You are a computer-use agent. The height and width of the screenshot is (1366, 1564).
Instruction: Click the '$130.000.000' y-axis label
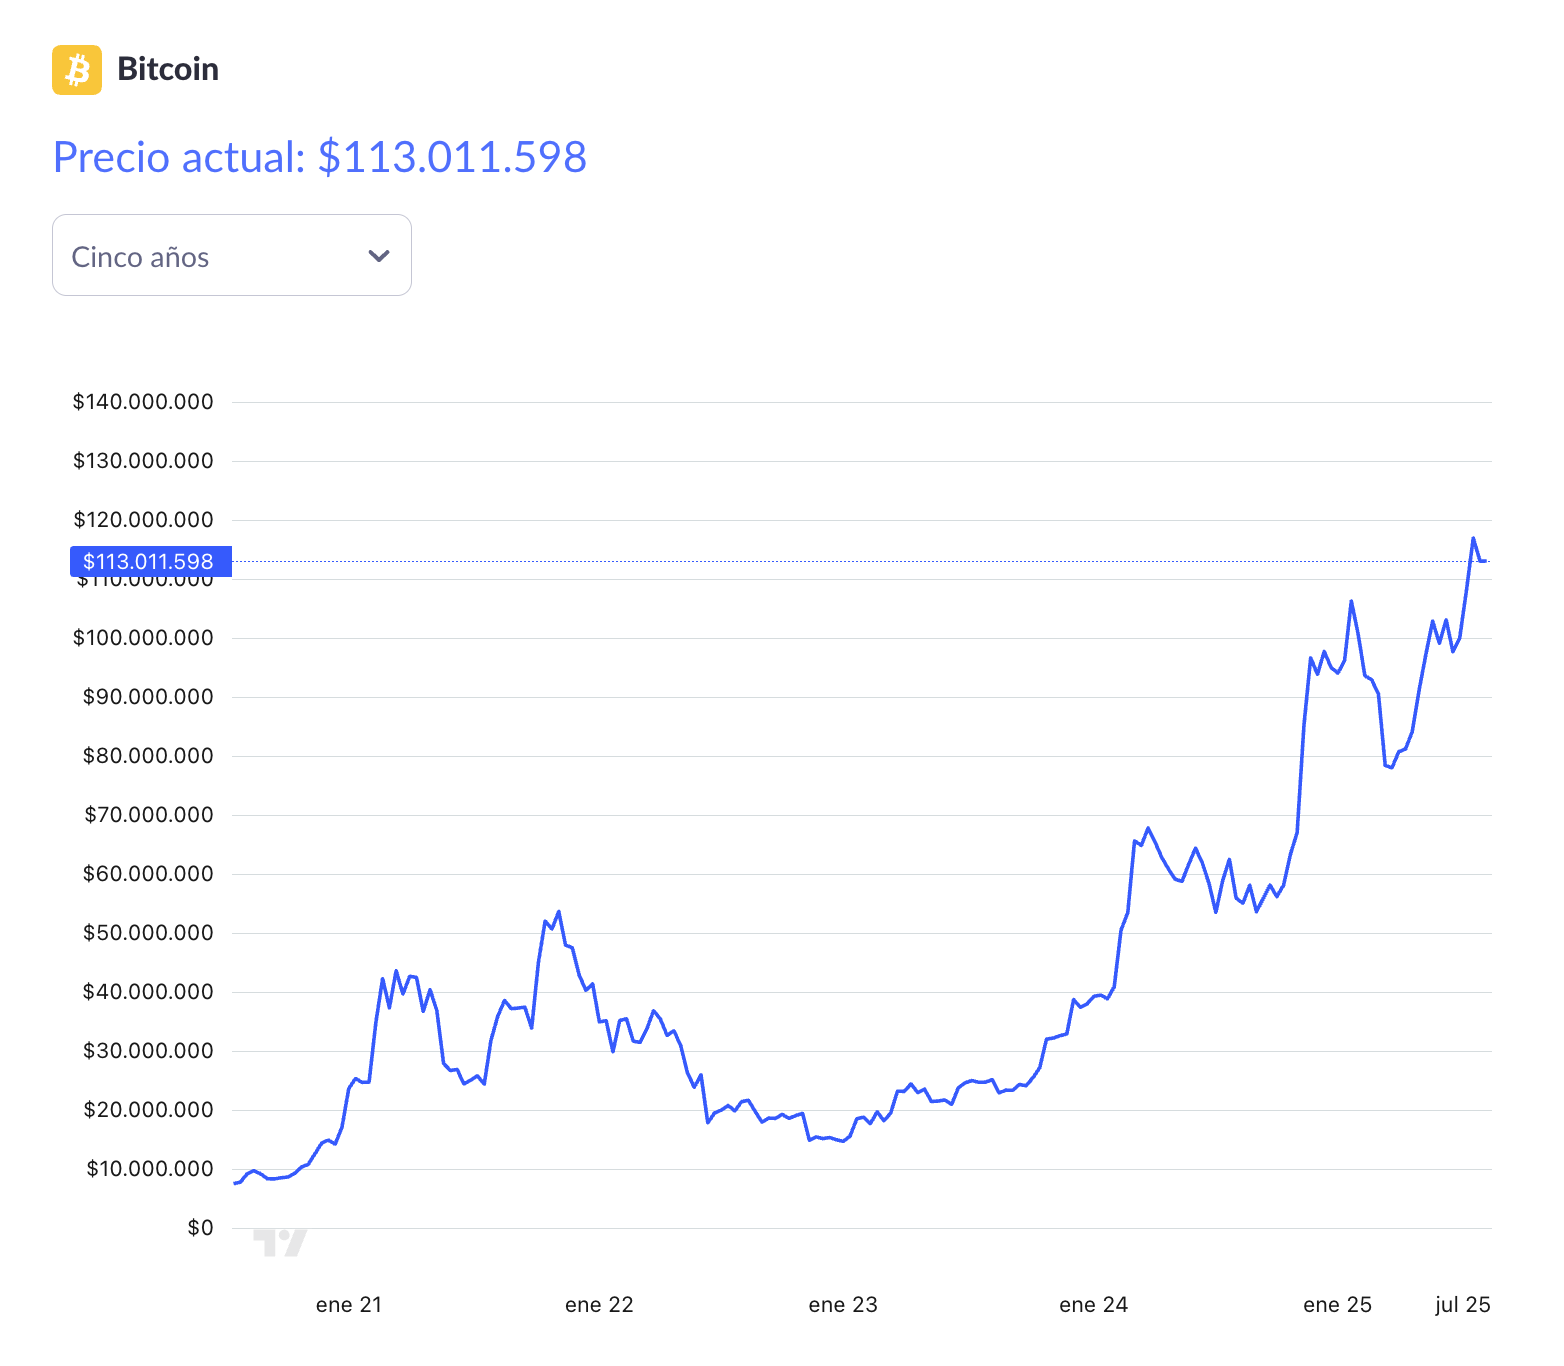click(x=143, y=461)
